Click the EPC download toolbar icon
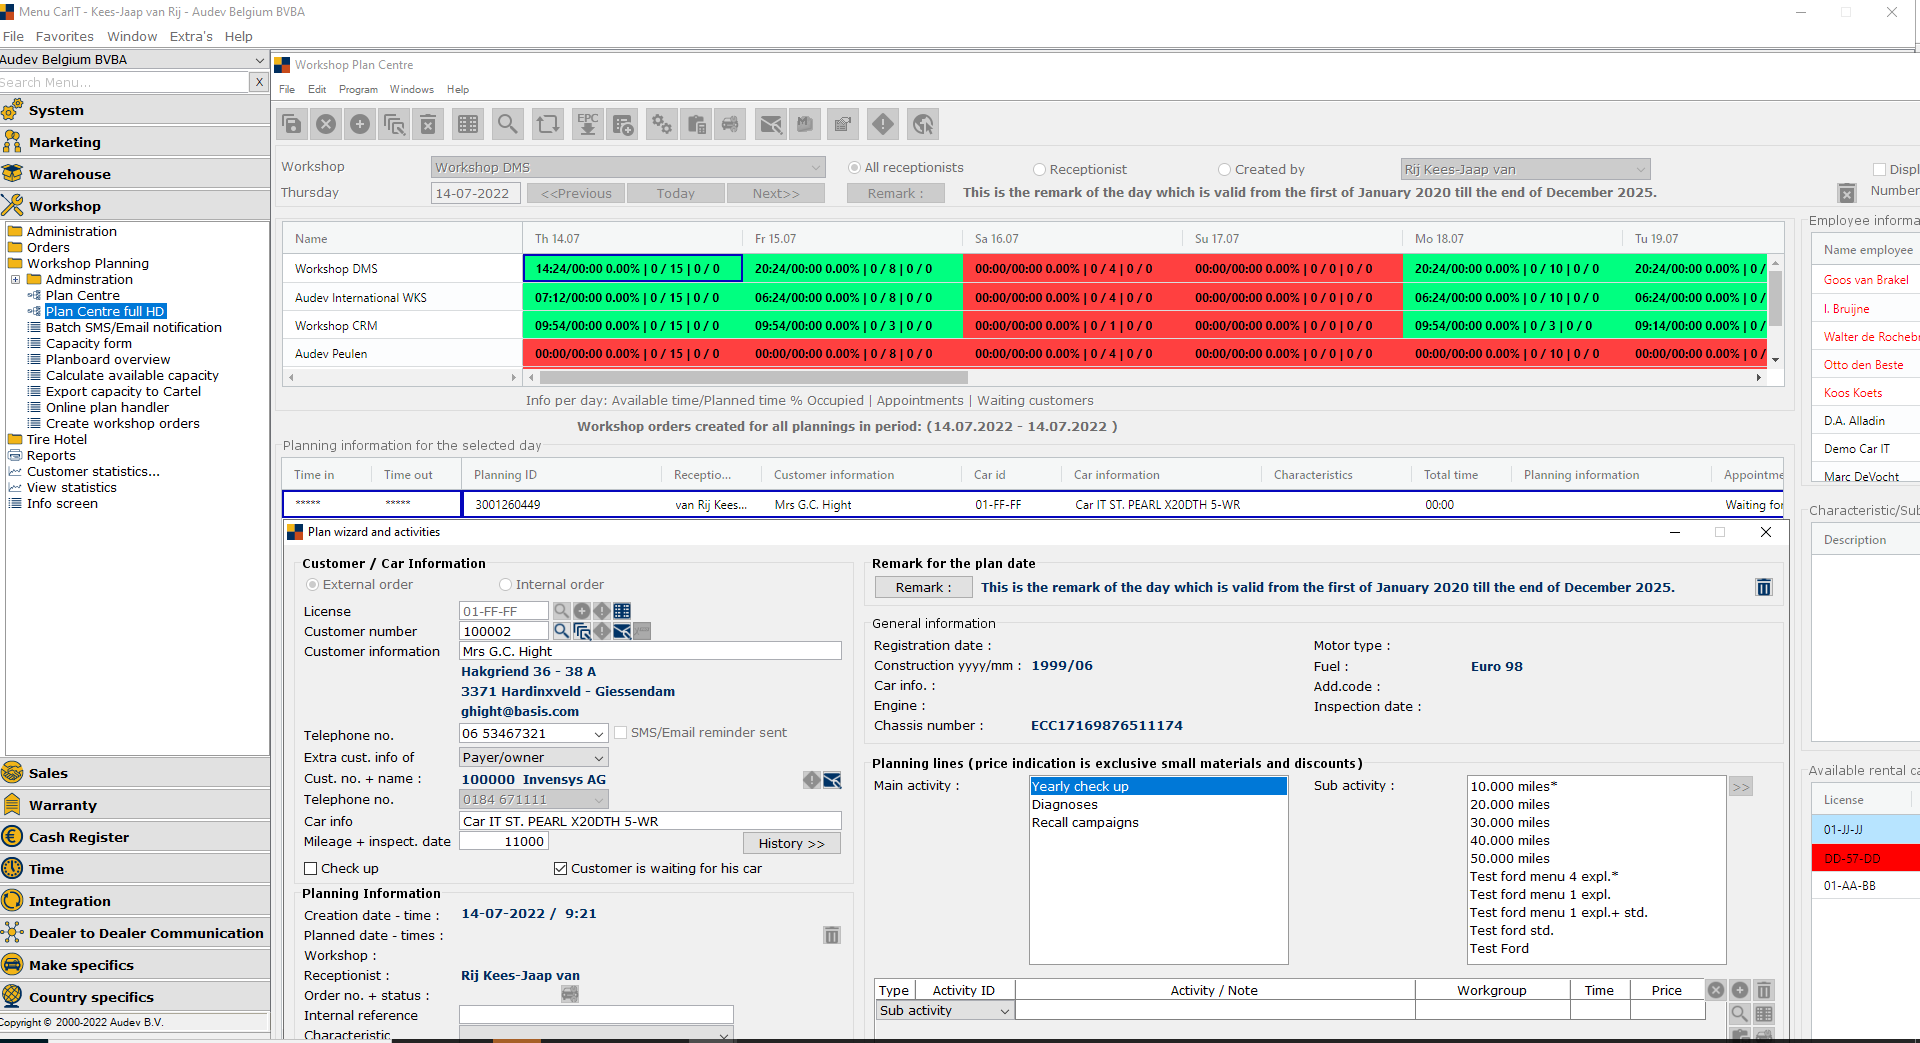Image resolution: width=1920 pixels, height=1043 pixels. coord(588,124)
